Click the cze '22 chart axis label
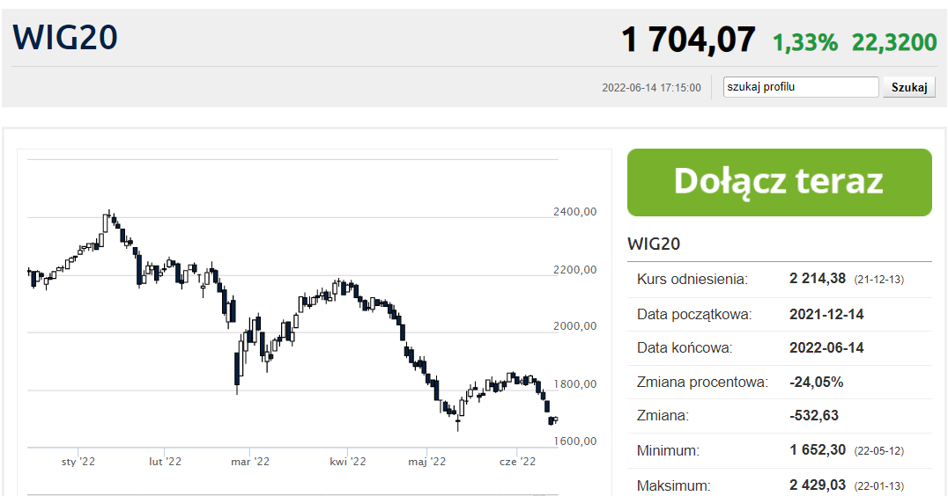 pyautogui.click(x=518, y=462)
